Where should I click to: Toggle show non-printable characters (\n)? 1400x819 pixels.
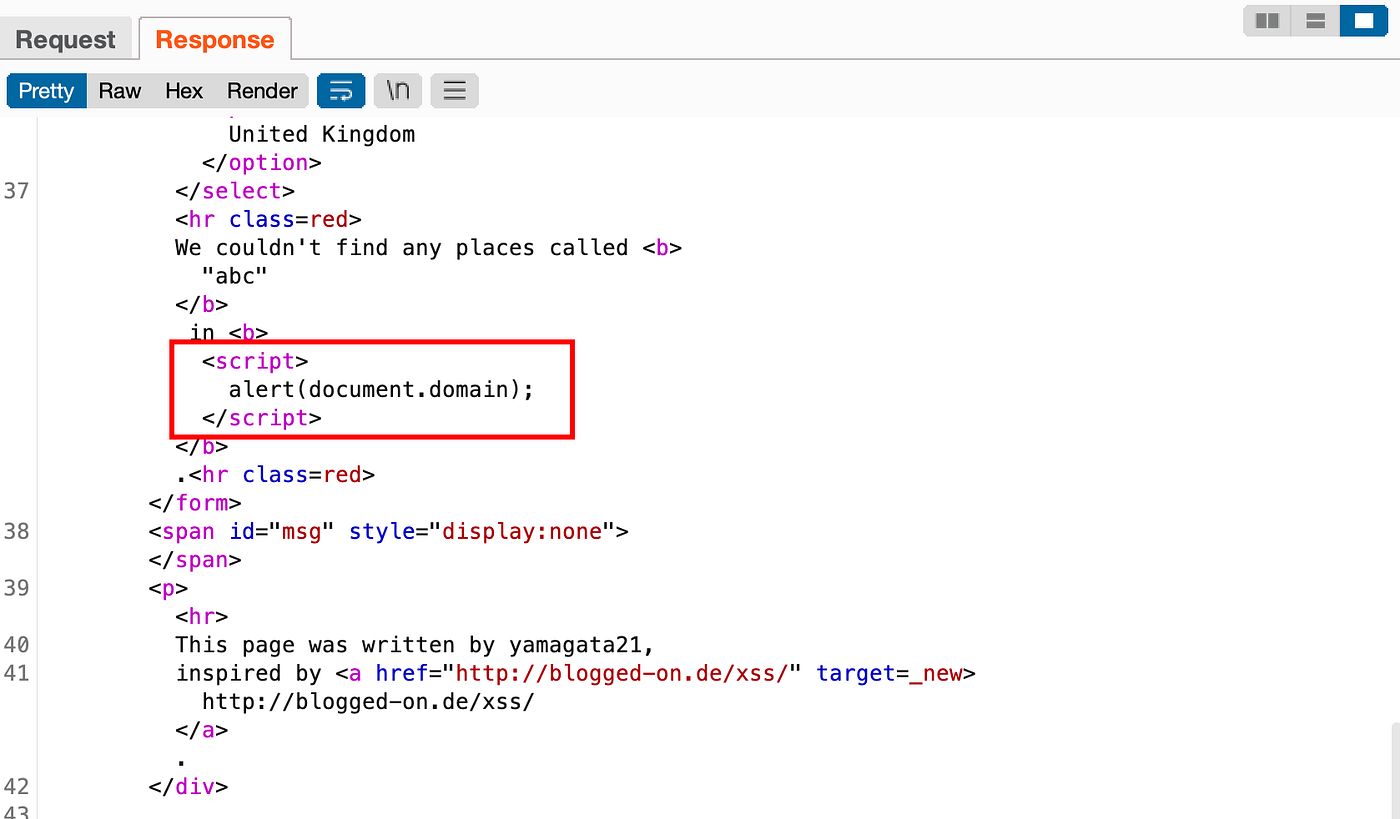point(398,91)
